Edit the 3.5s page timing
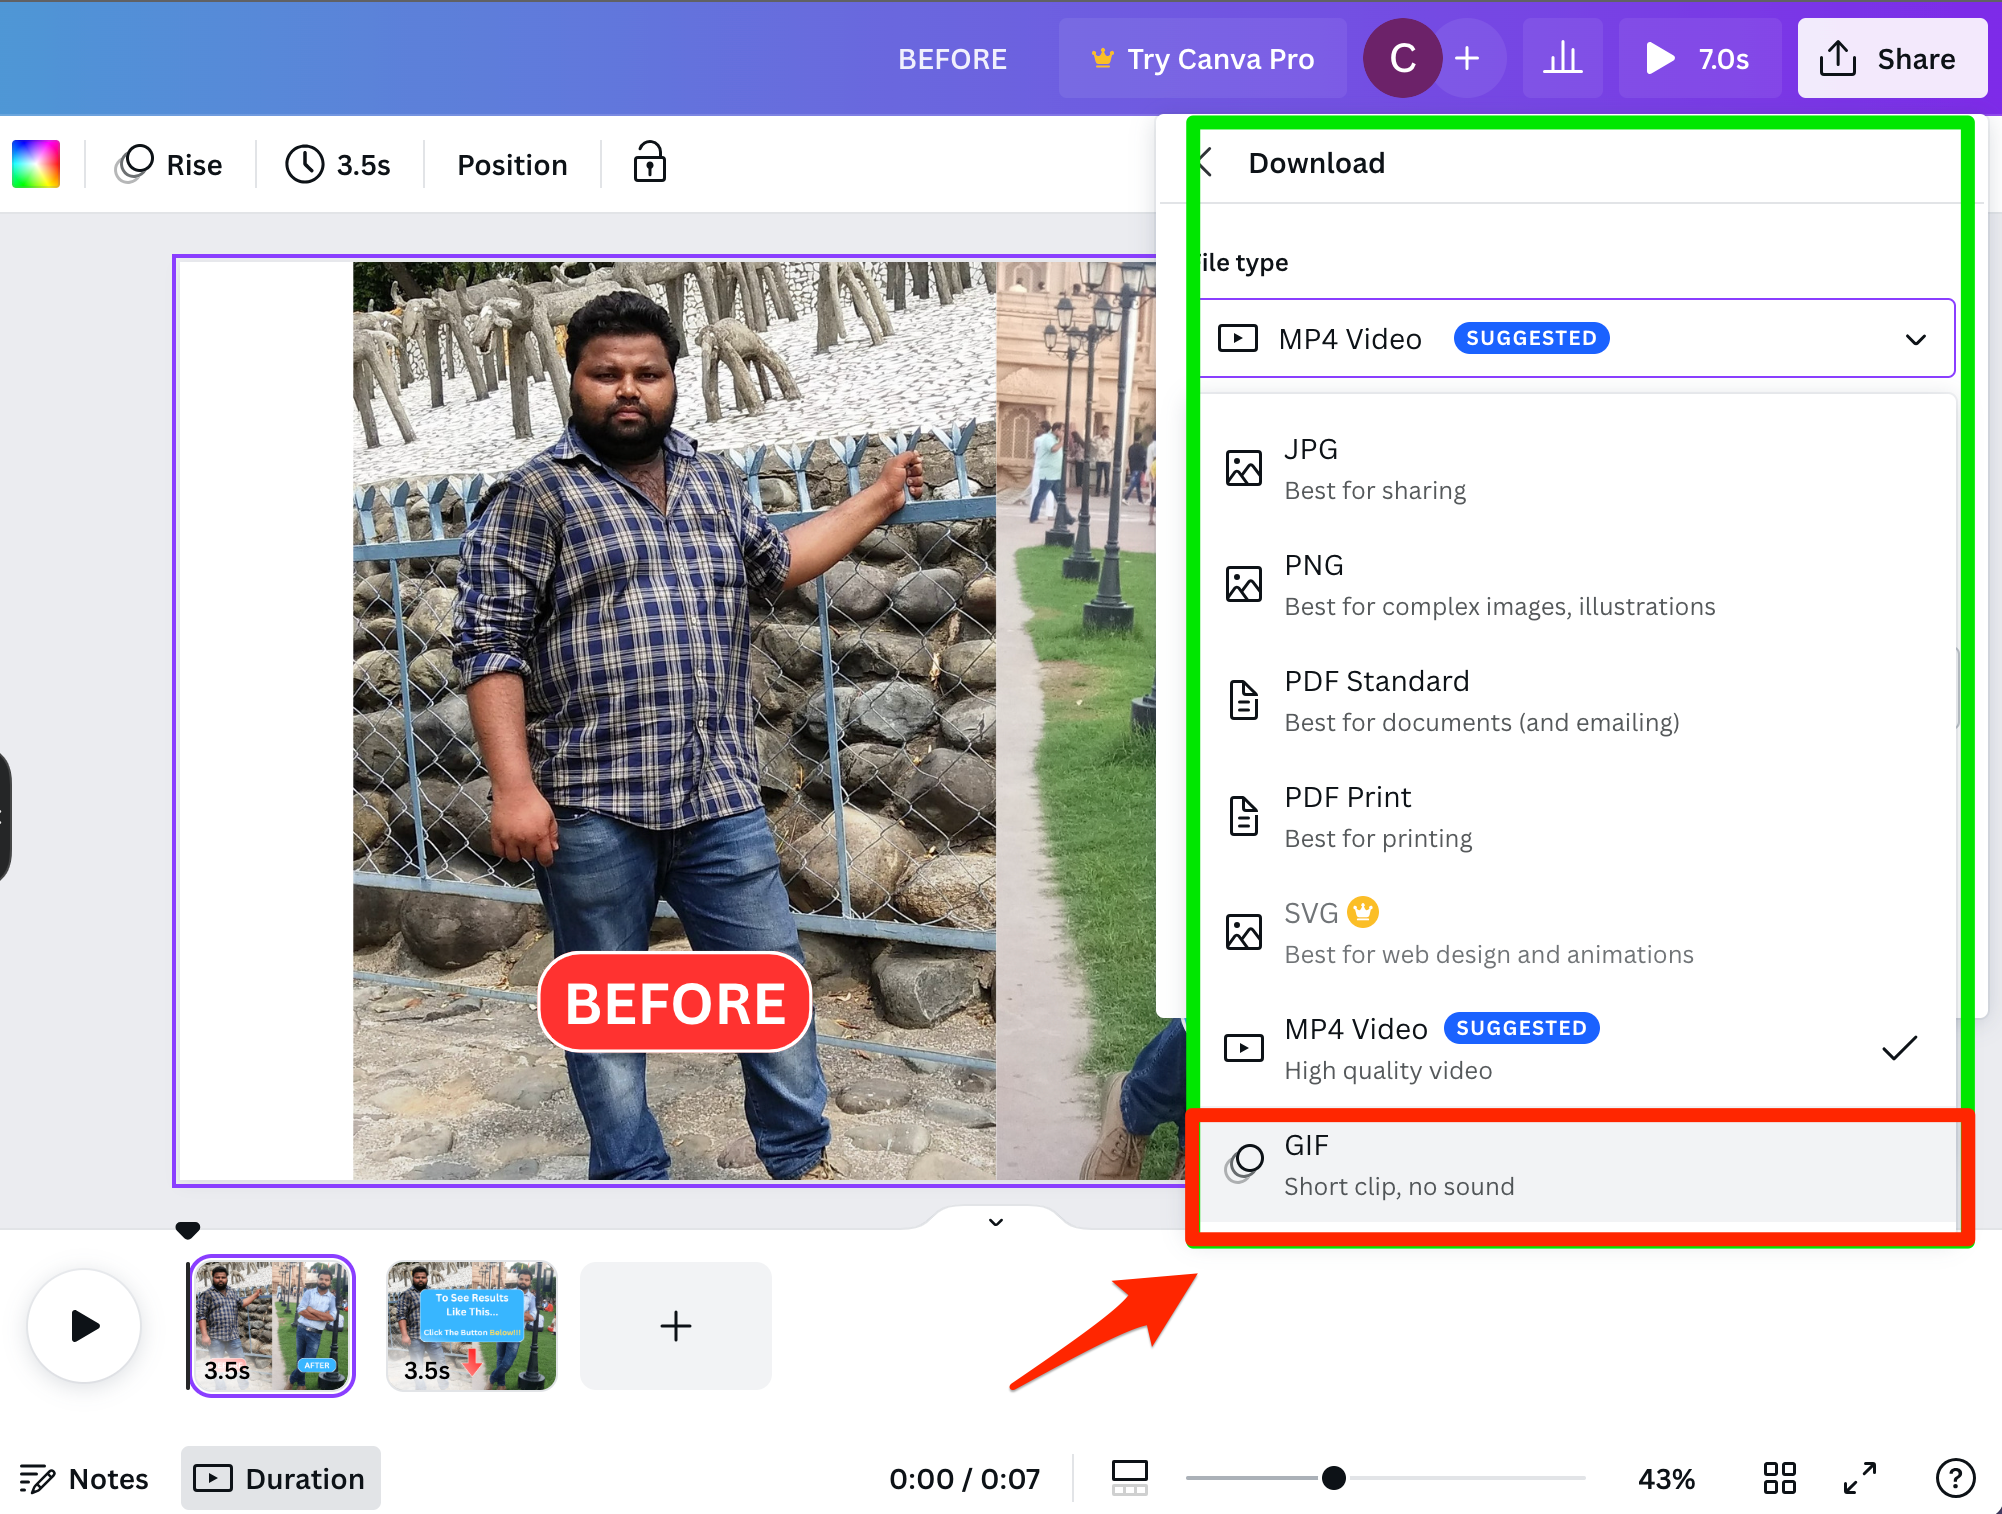Viewport: 2002px width, 1514px height. pos(338,164)
